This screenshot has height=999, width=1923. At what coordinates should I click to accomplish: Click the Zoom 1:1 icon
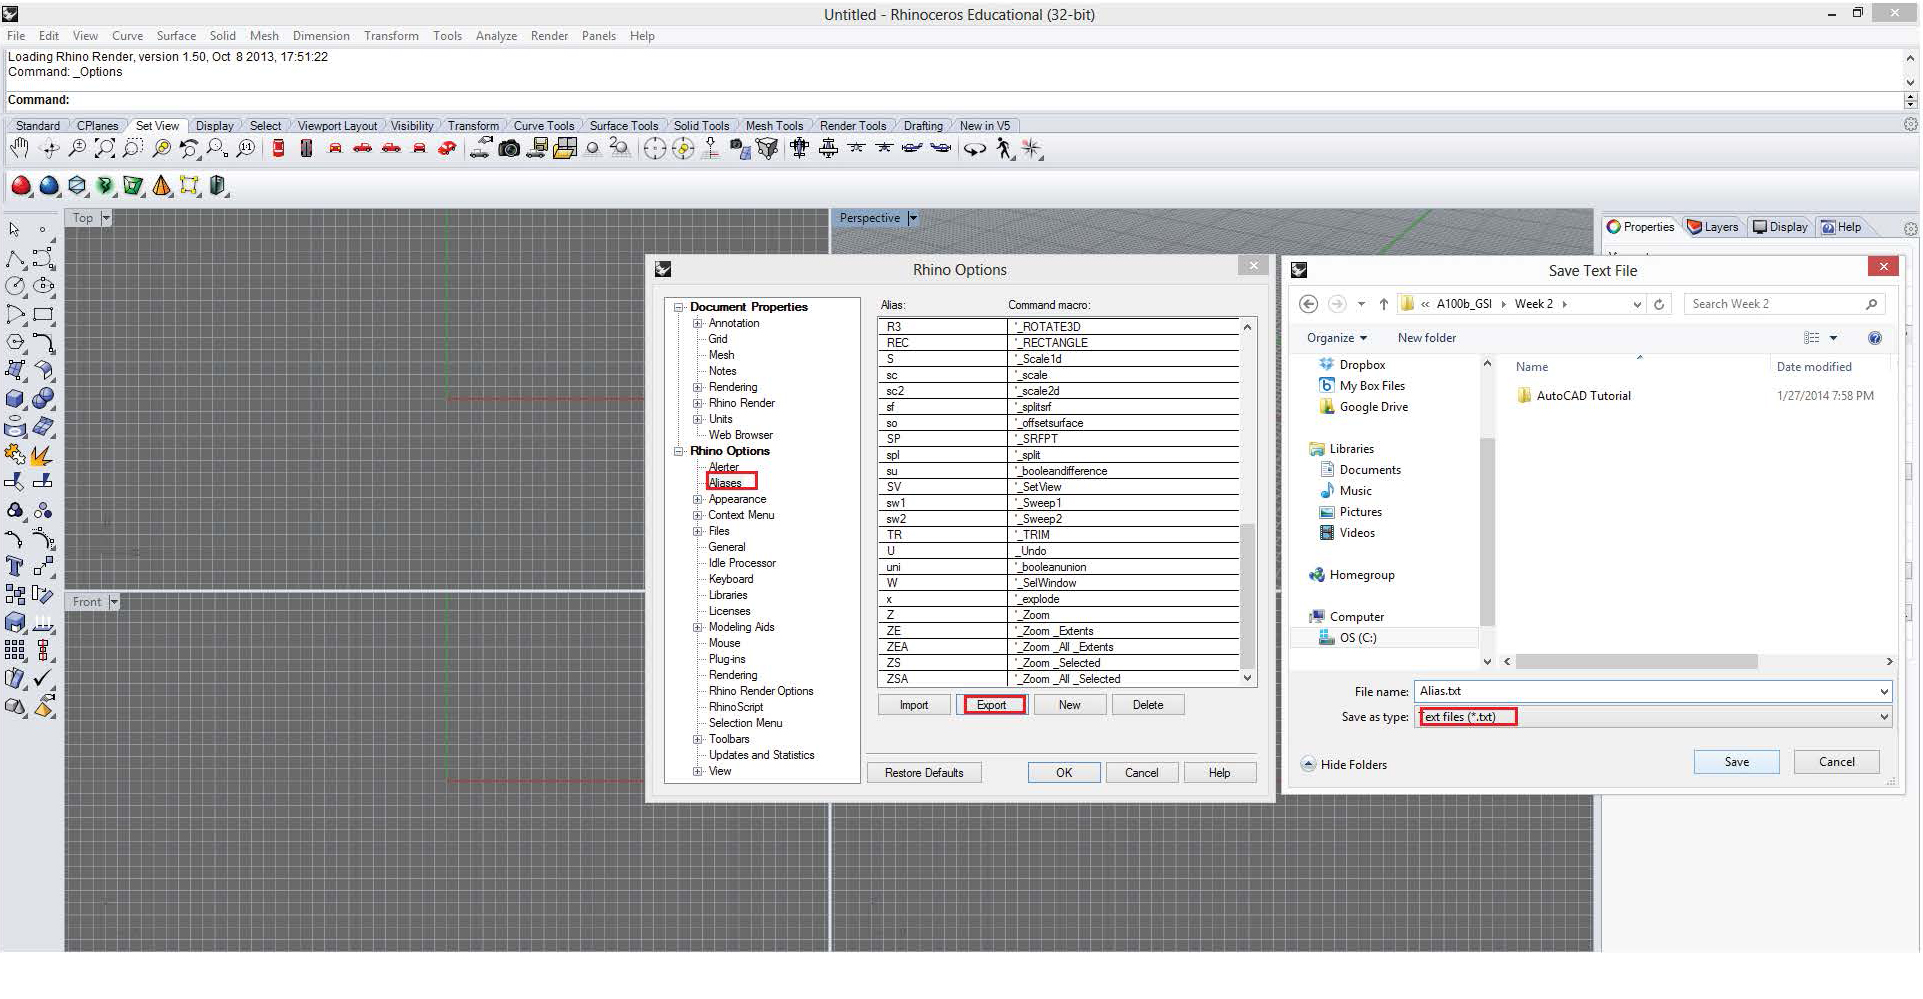(246, 149)
